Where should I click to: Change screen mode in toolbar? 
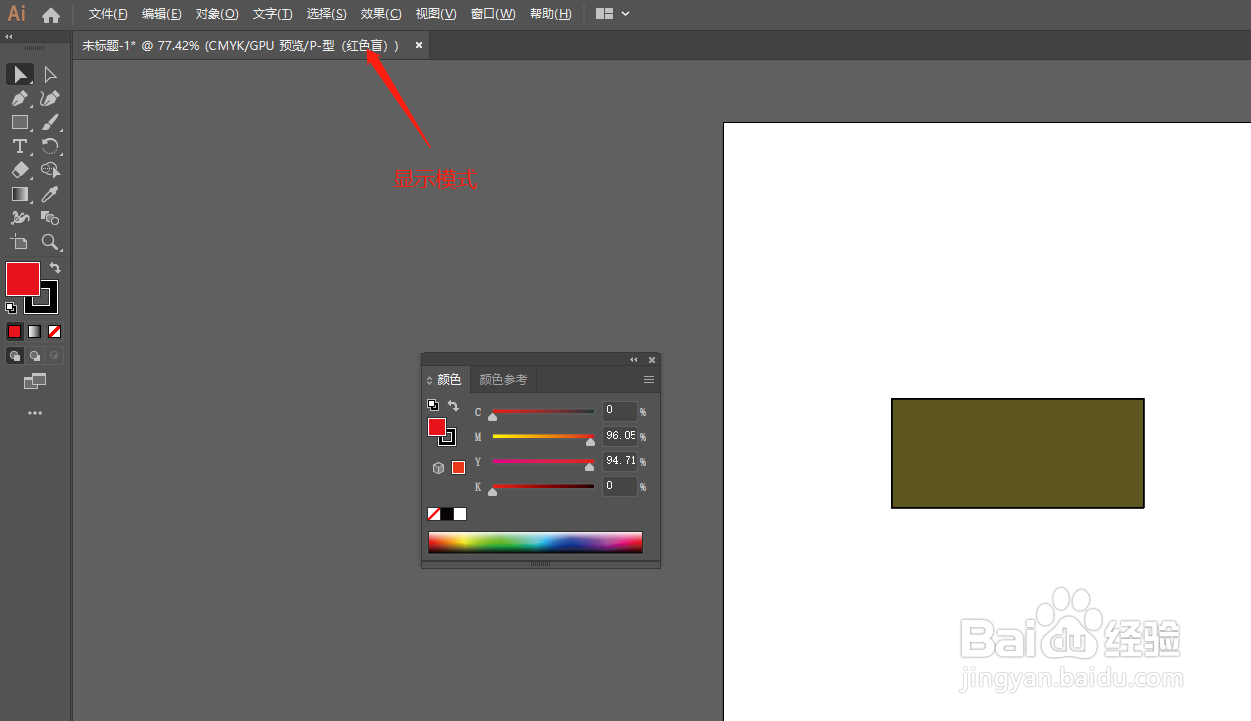click(x=35, y=381)
